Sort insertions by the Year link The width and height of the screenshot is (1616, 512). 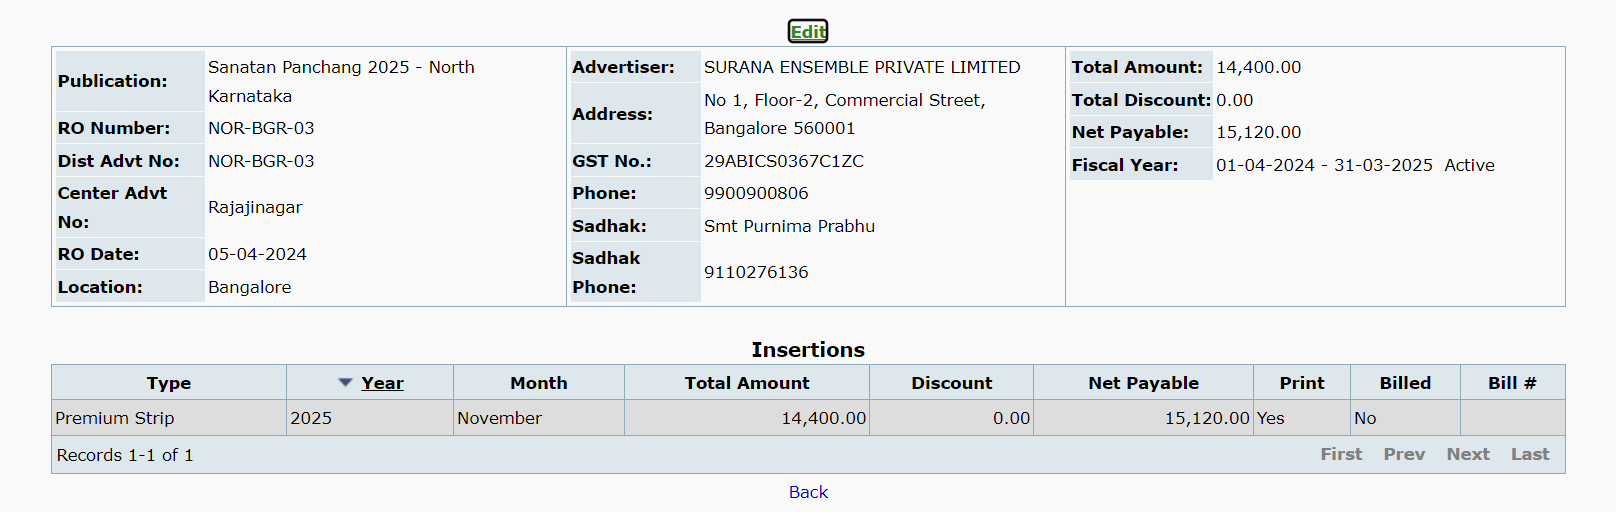tap(382, 383)
